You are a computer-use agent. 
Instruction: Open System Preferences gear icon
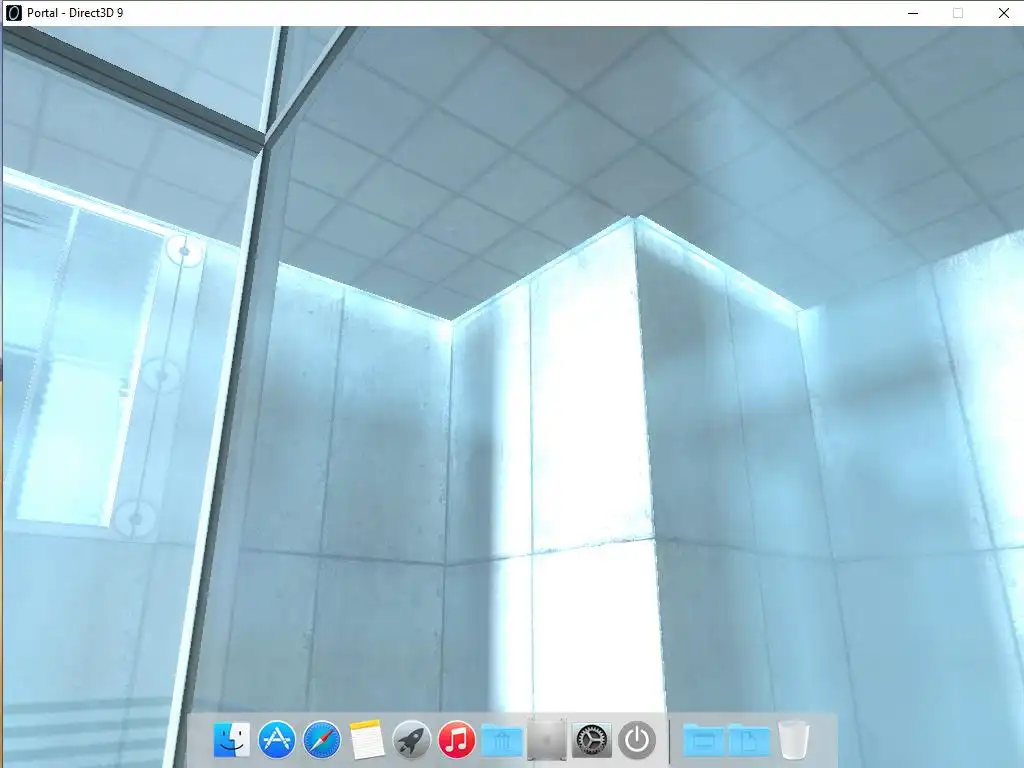click(592, 741)
